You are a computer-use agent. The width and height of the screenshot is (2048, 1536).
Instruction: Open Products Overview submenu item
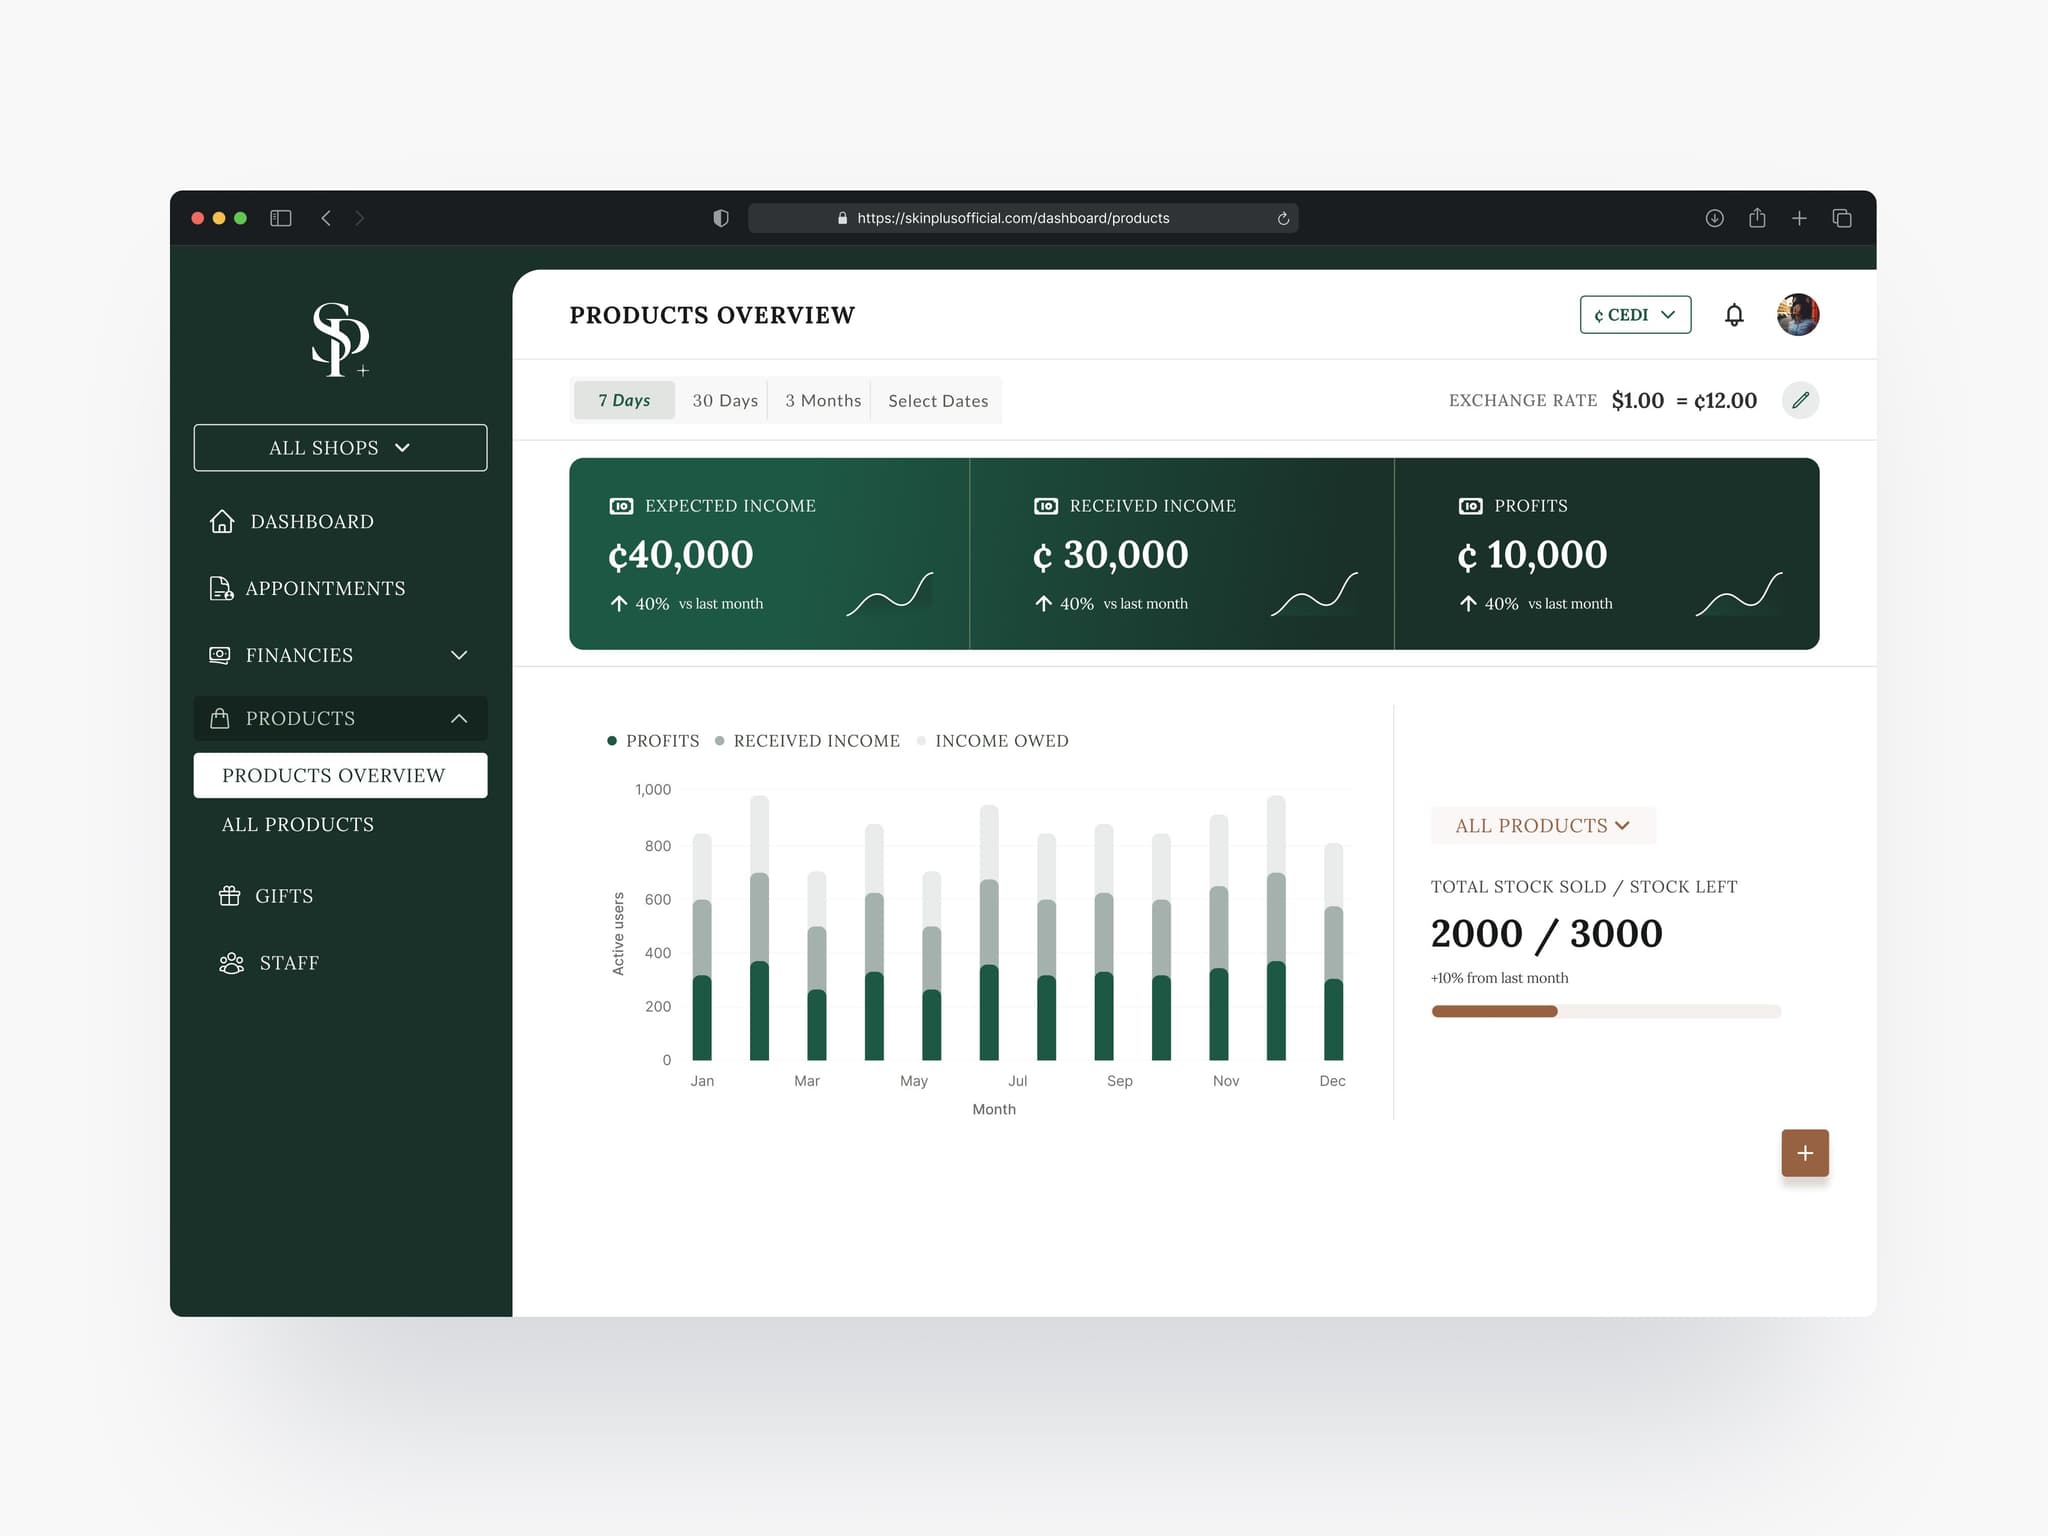click(x=340, y=775)
